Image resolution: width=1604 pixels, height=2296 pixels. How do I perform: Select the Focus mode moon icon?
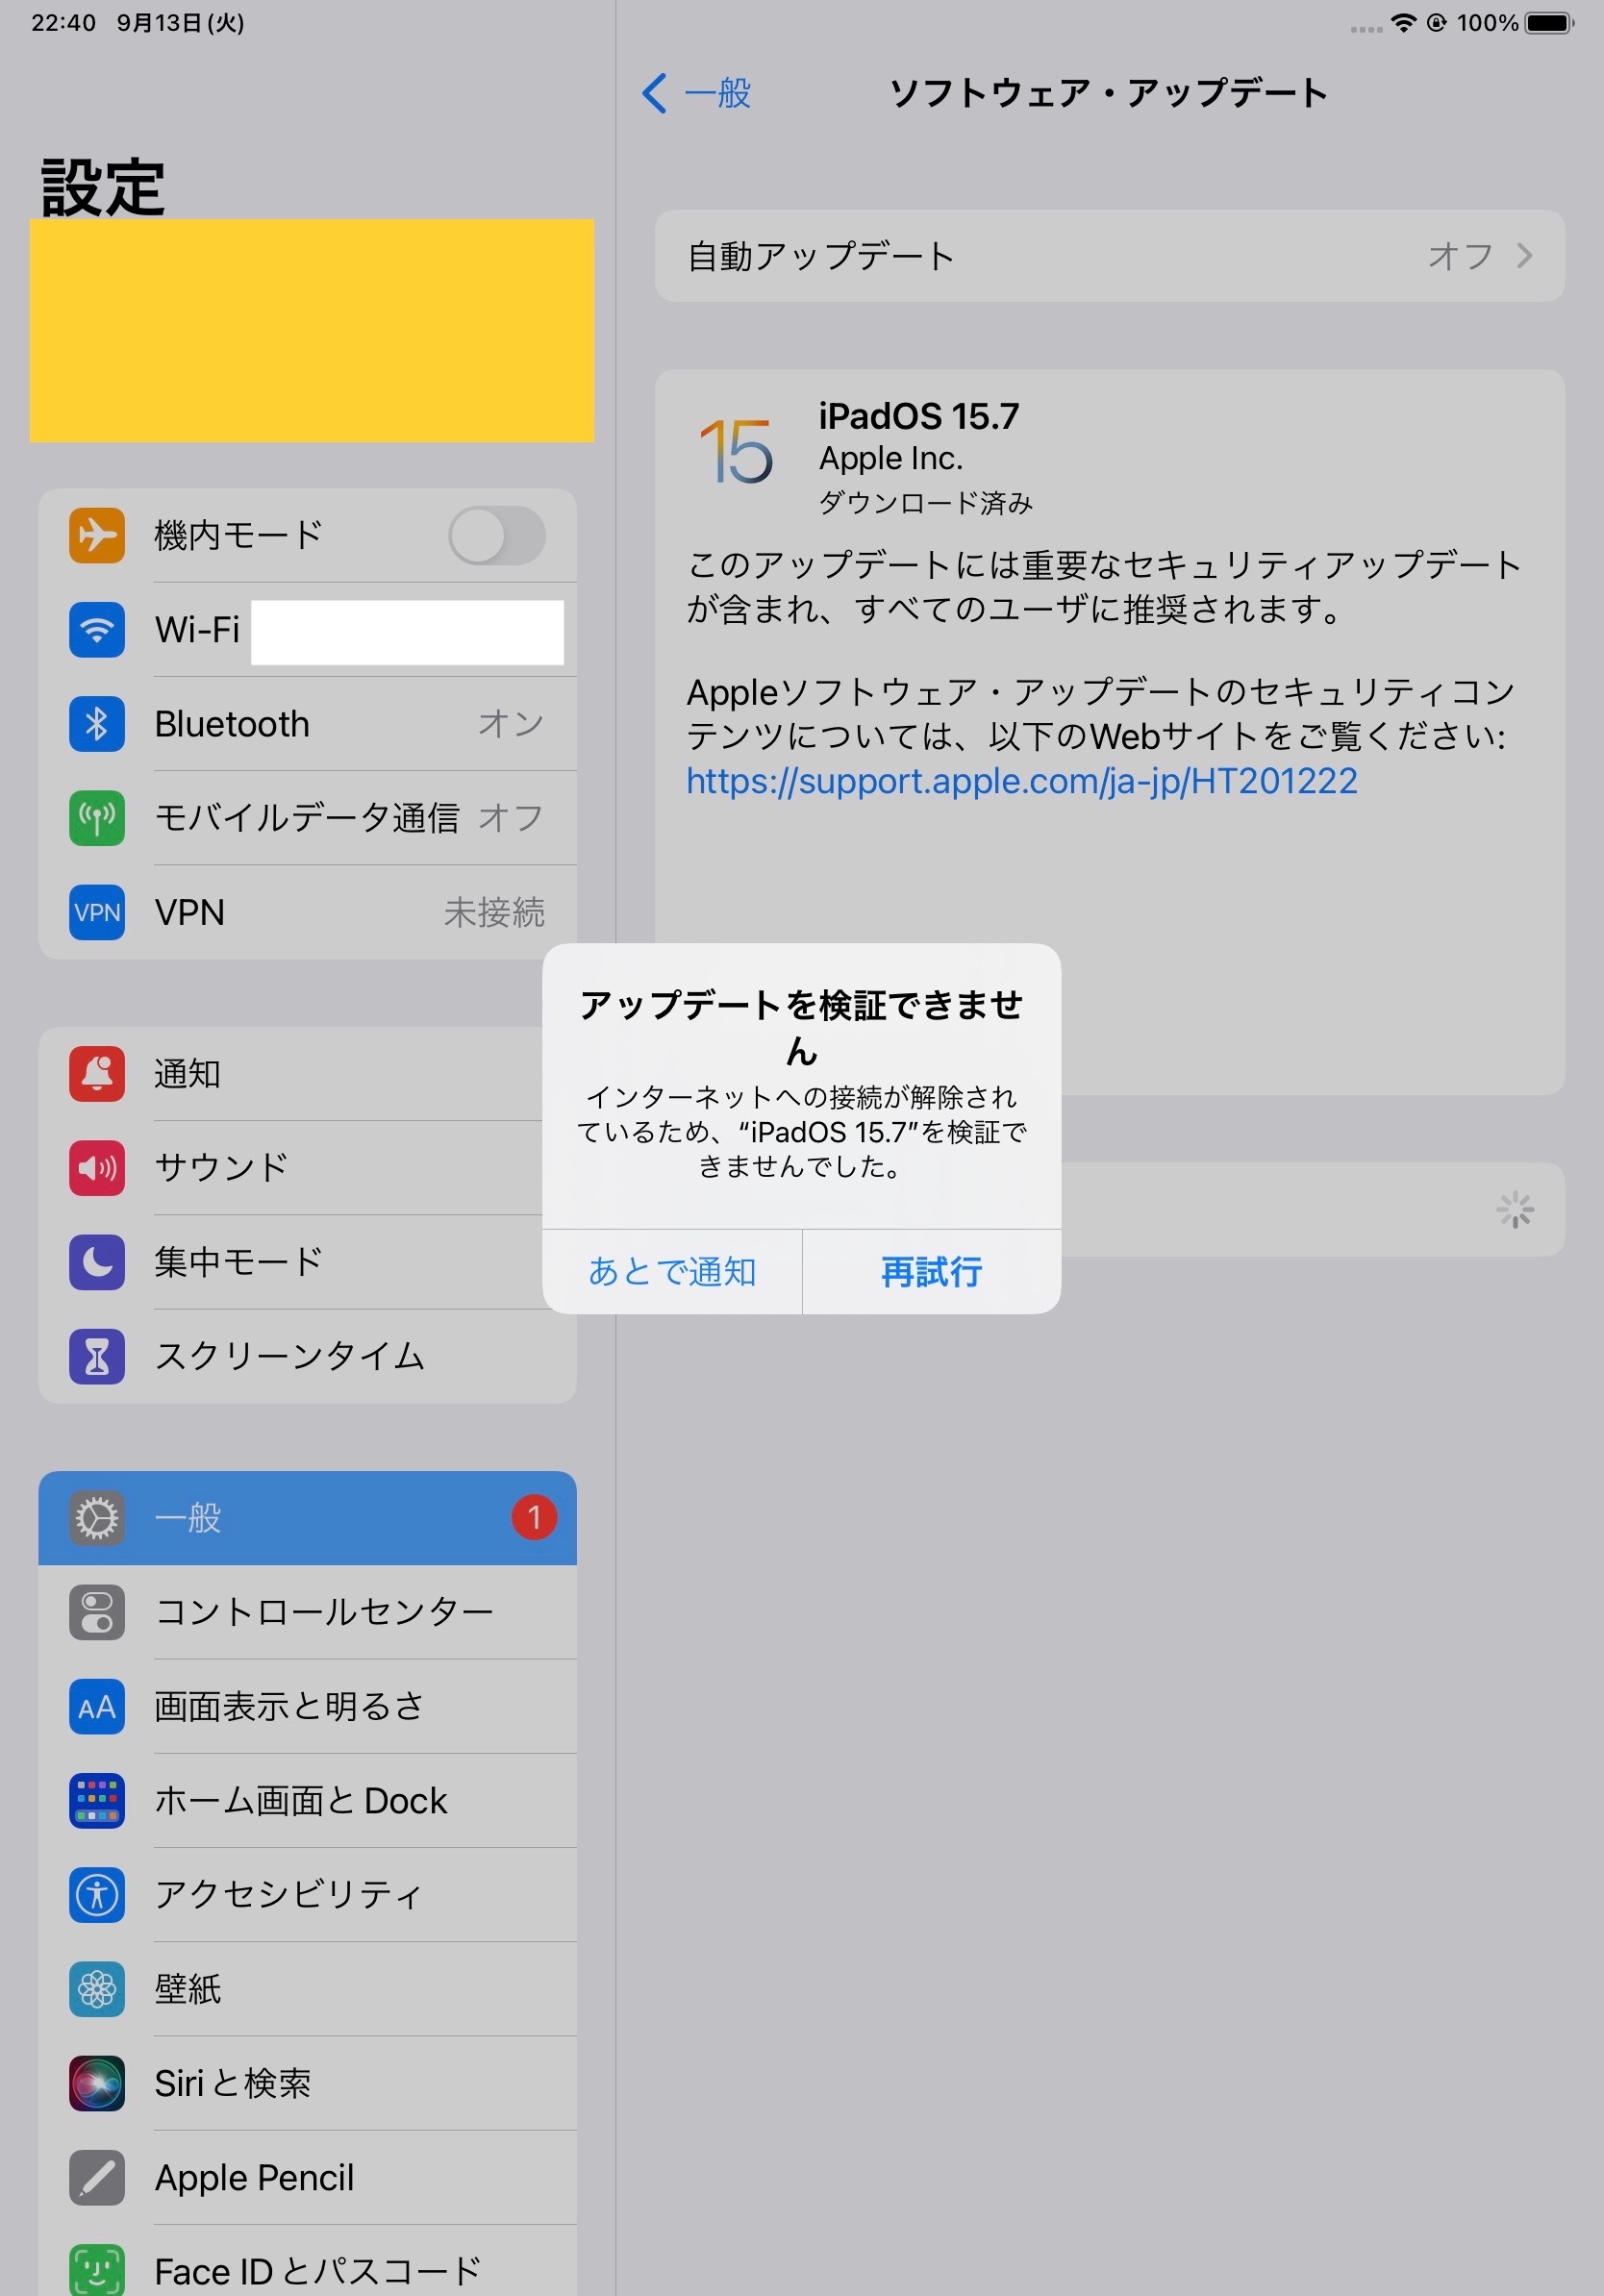tap(97, 1262)
